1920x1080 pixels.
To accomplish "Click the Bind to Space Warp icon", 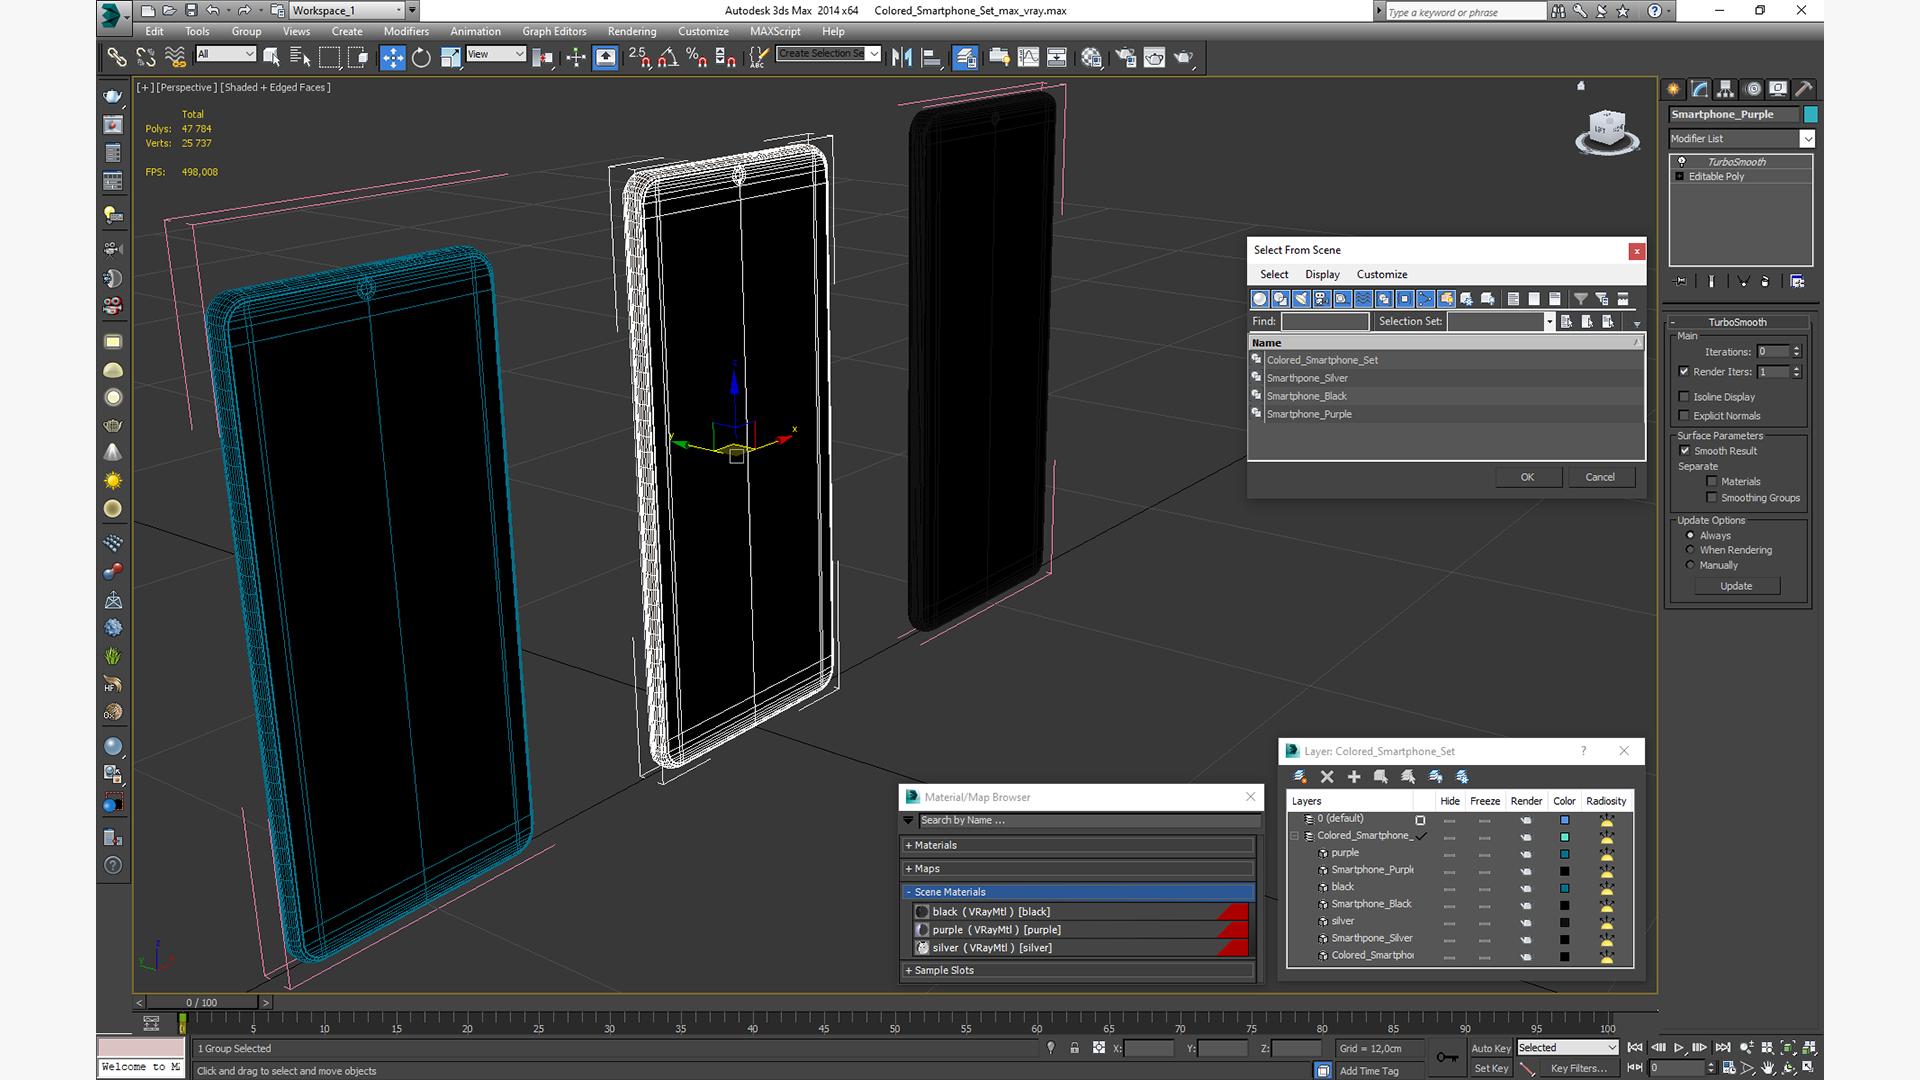I will [x=175, y=57].
